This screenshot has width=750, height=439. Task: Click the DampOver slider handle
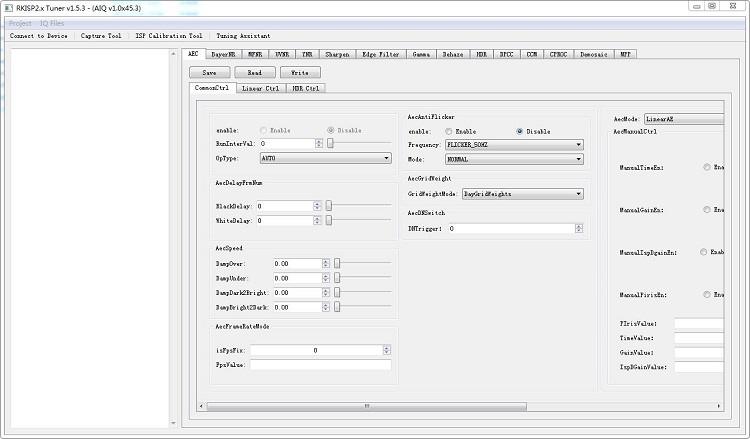337,263
